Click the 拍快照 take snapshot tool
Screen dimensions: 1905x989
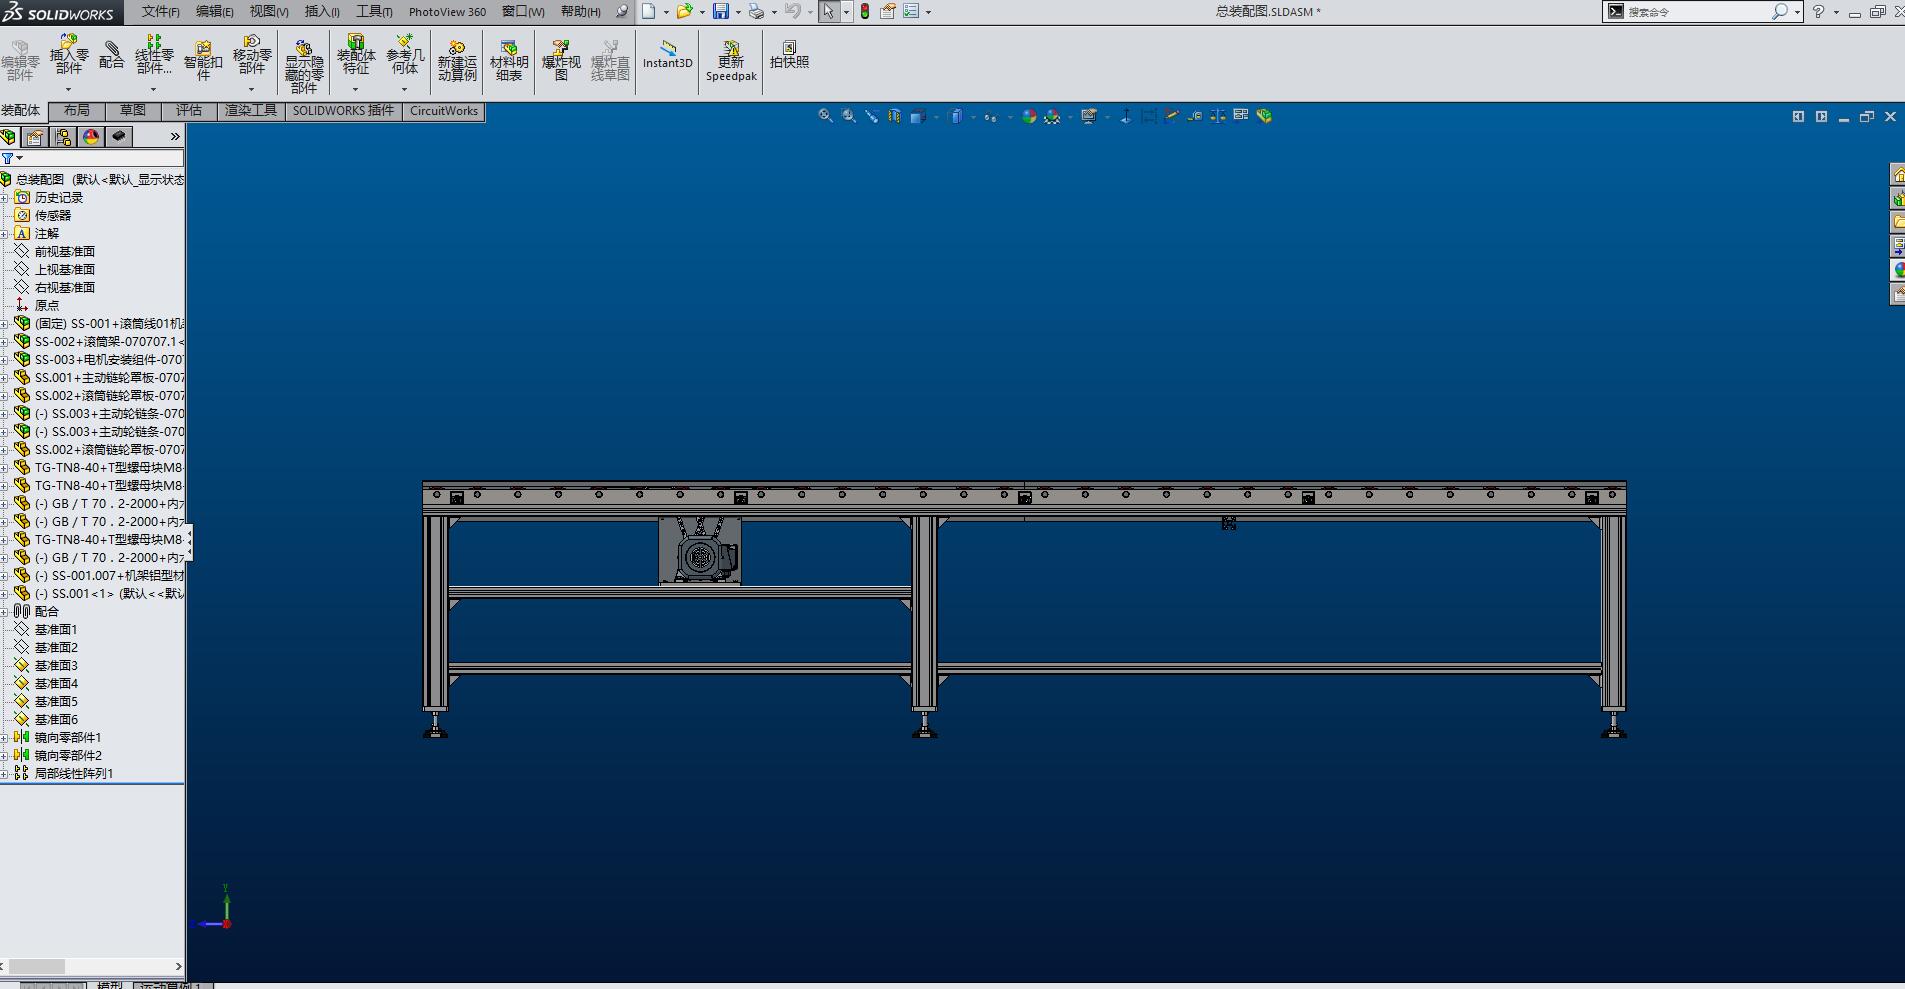[x=789, y=54]
